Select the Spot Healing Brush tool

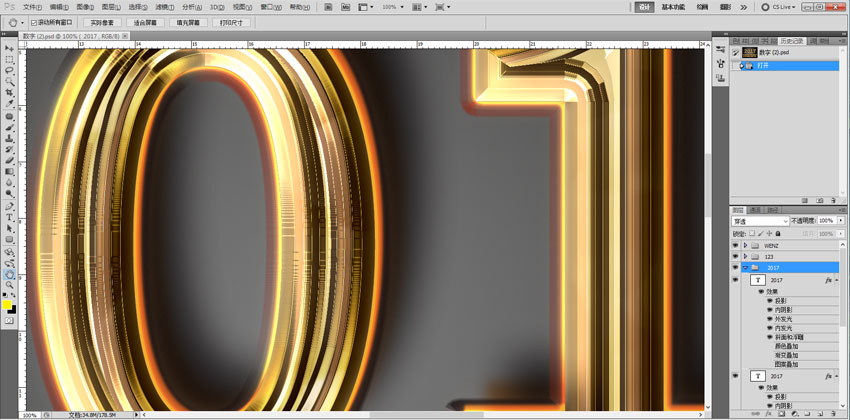[9, 117]
